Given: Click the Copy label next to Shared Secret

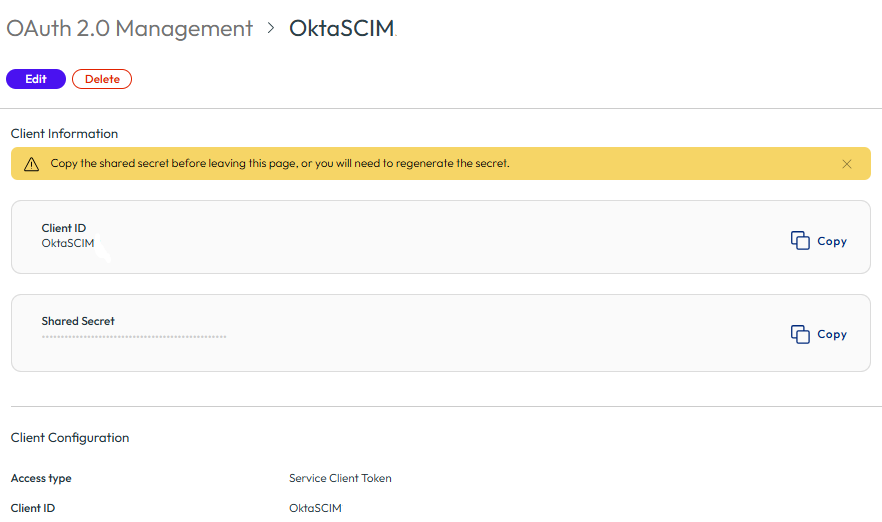Looking at the screenshot, I should pos(831,334).
